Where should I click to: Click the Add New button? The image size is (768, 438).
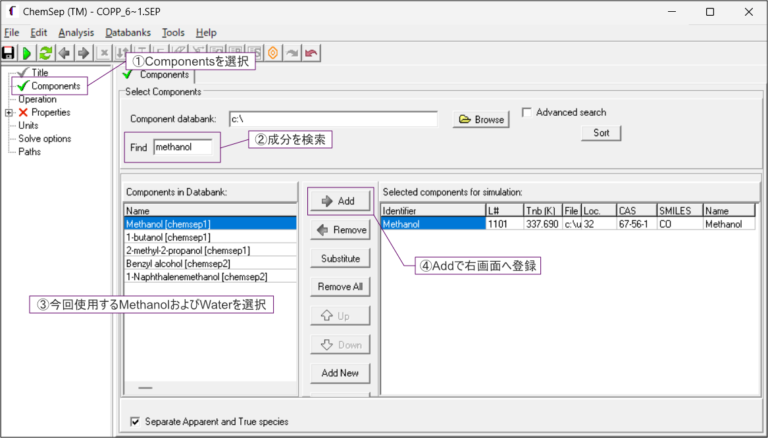pos(340,373)
